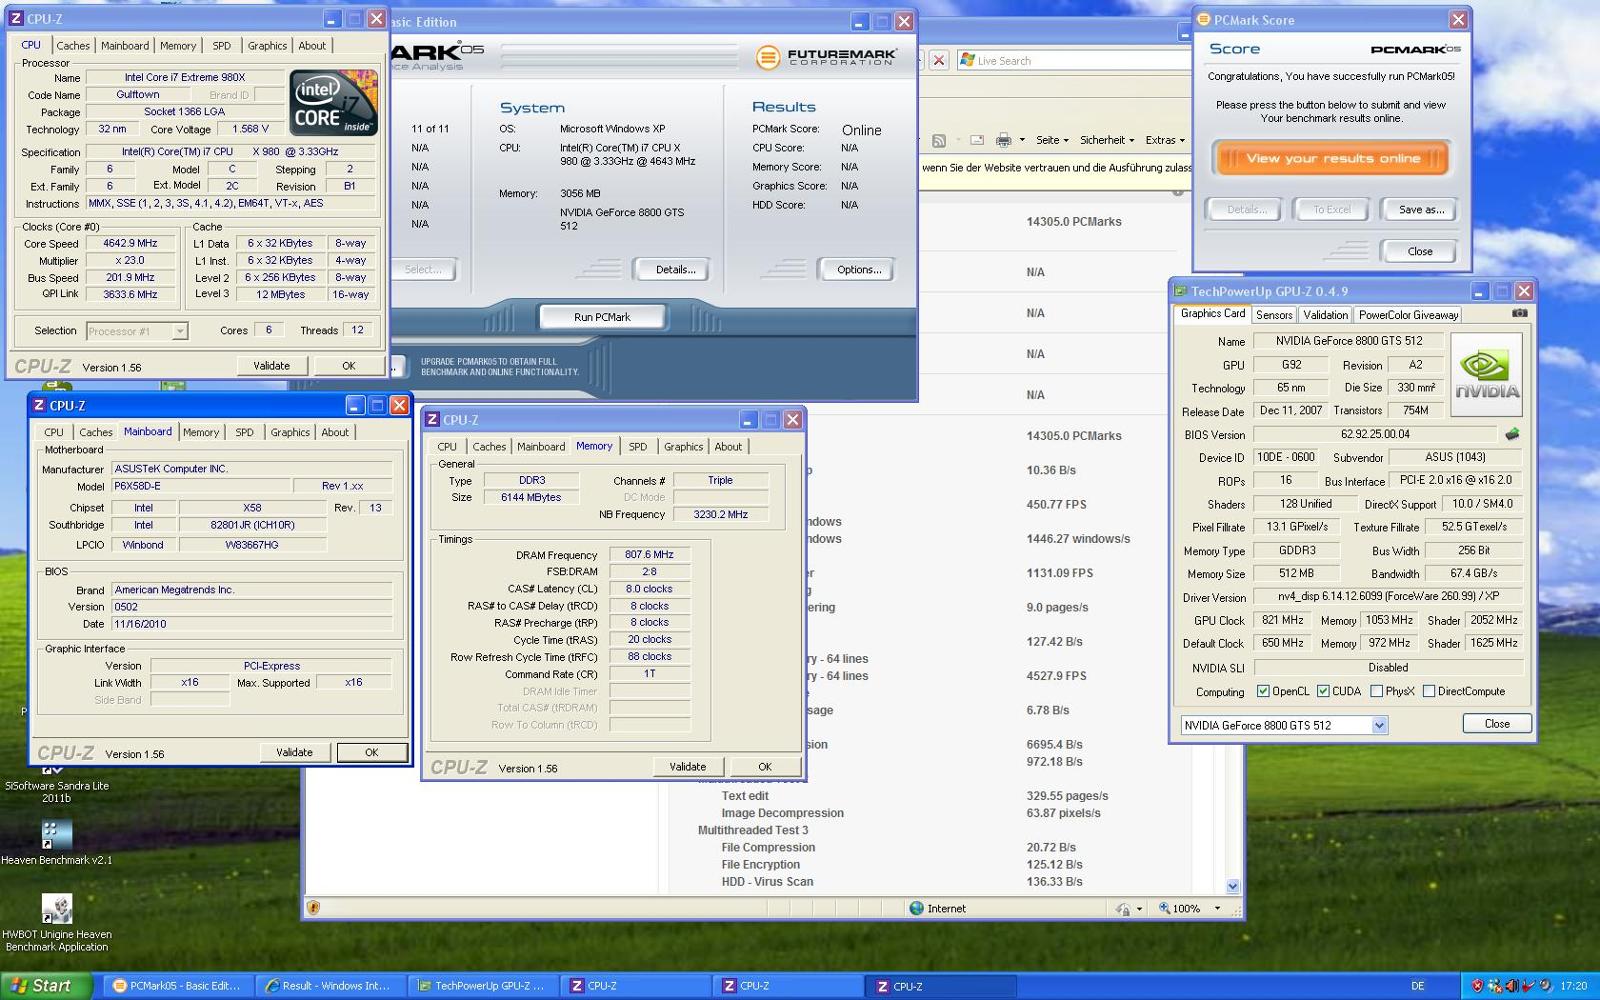Select TechPowerUp GPU-Z taskbar button

pyautogui.click(x=482, y=985)
